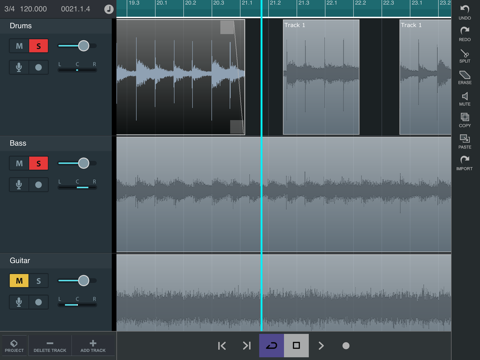The width and height of the screenshot is (480, 360).
Task: Select the Split scissors tool
Action: [x=465, y=55]
